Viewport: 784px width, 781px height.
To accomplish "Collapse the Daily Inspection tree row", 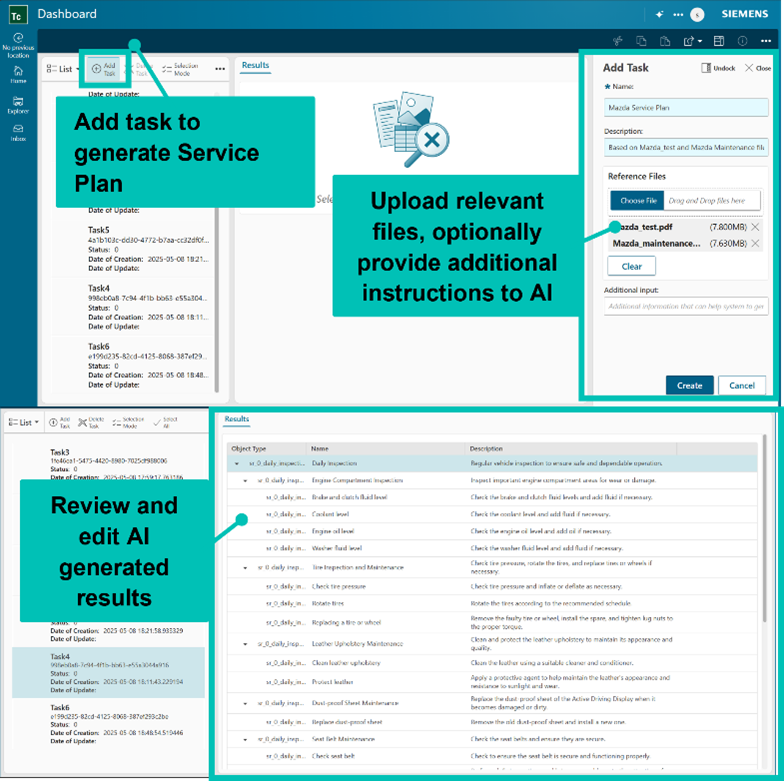I will coord(237,464).
